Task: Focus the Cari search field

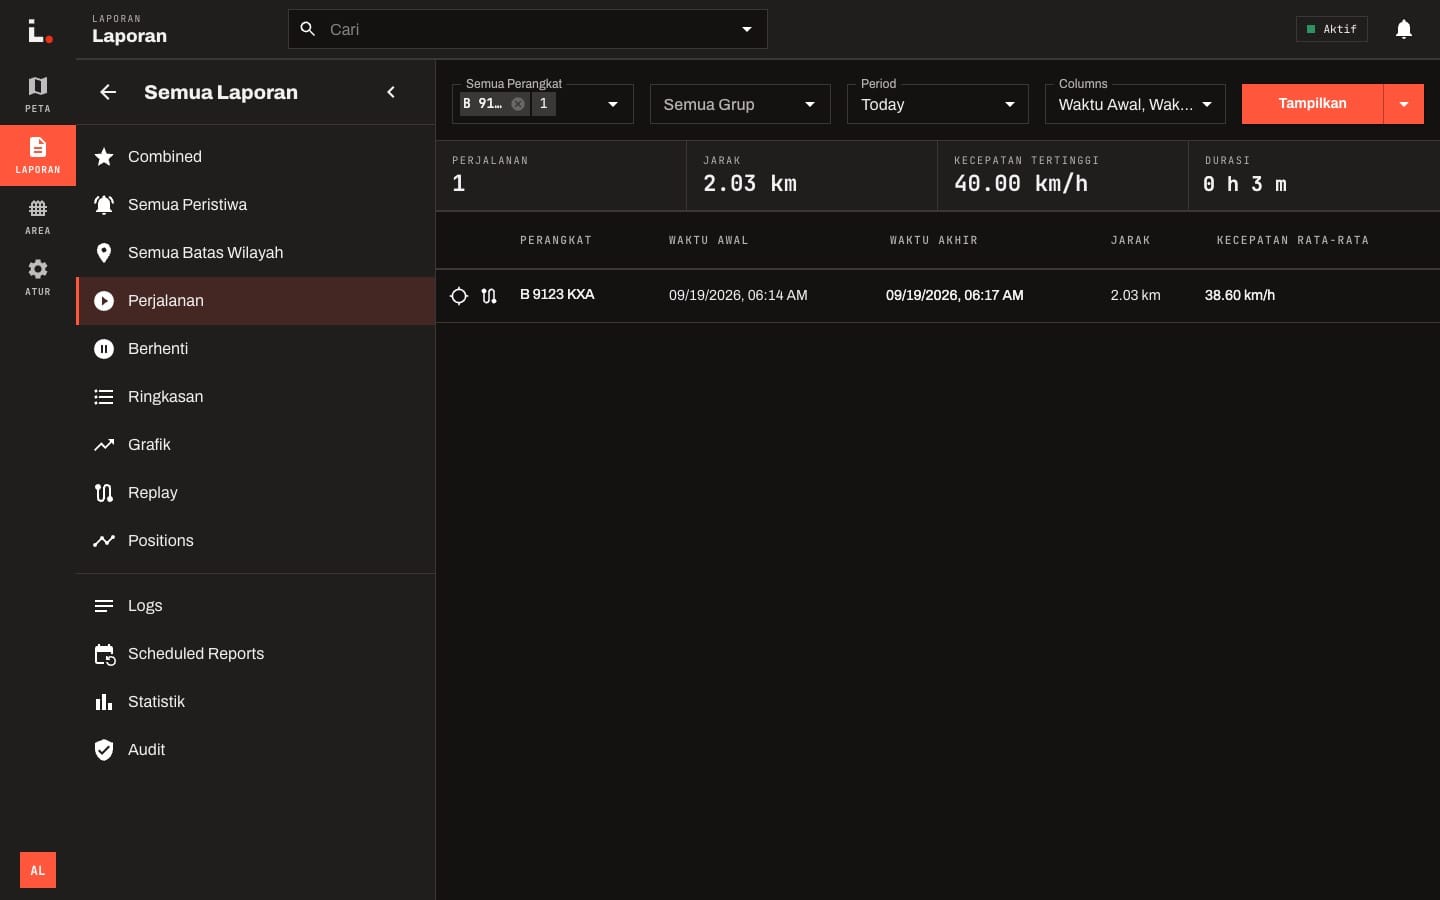Action: [x=528, y=29]
